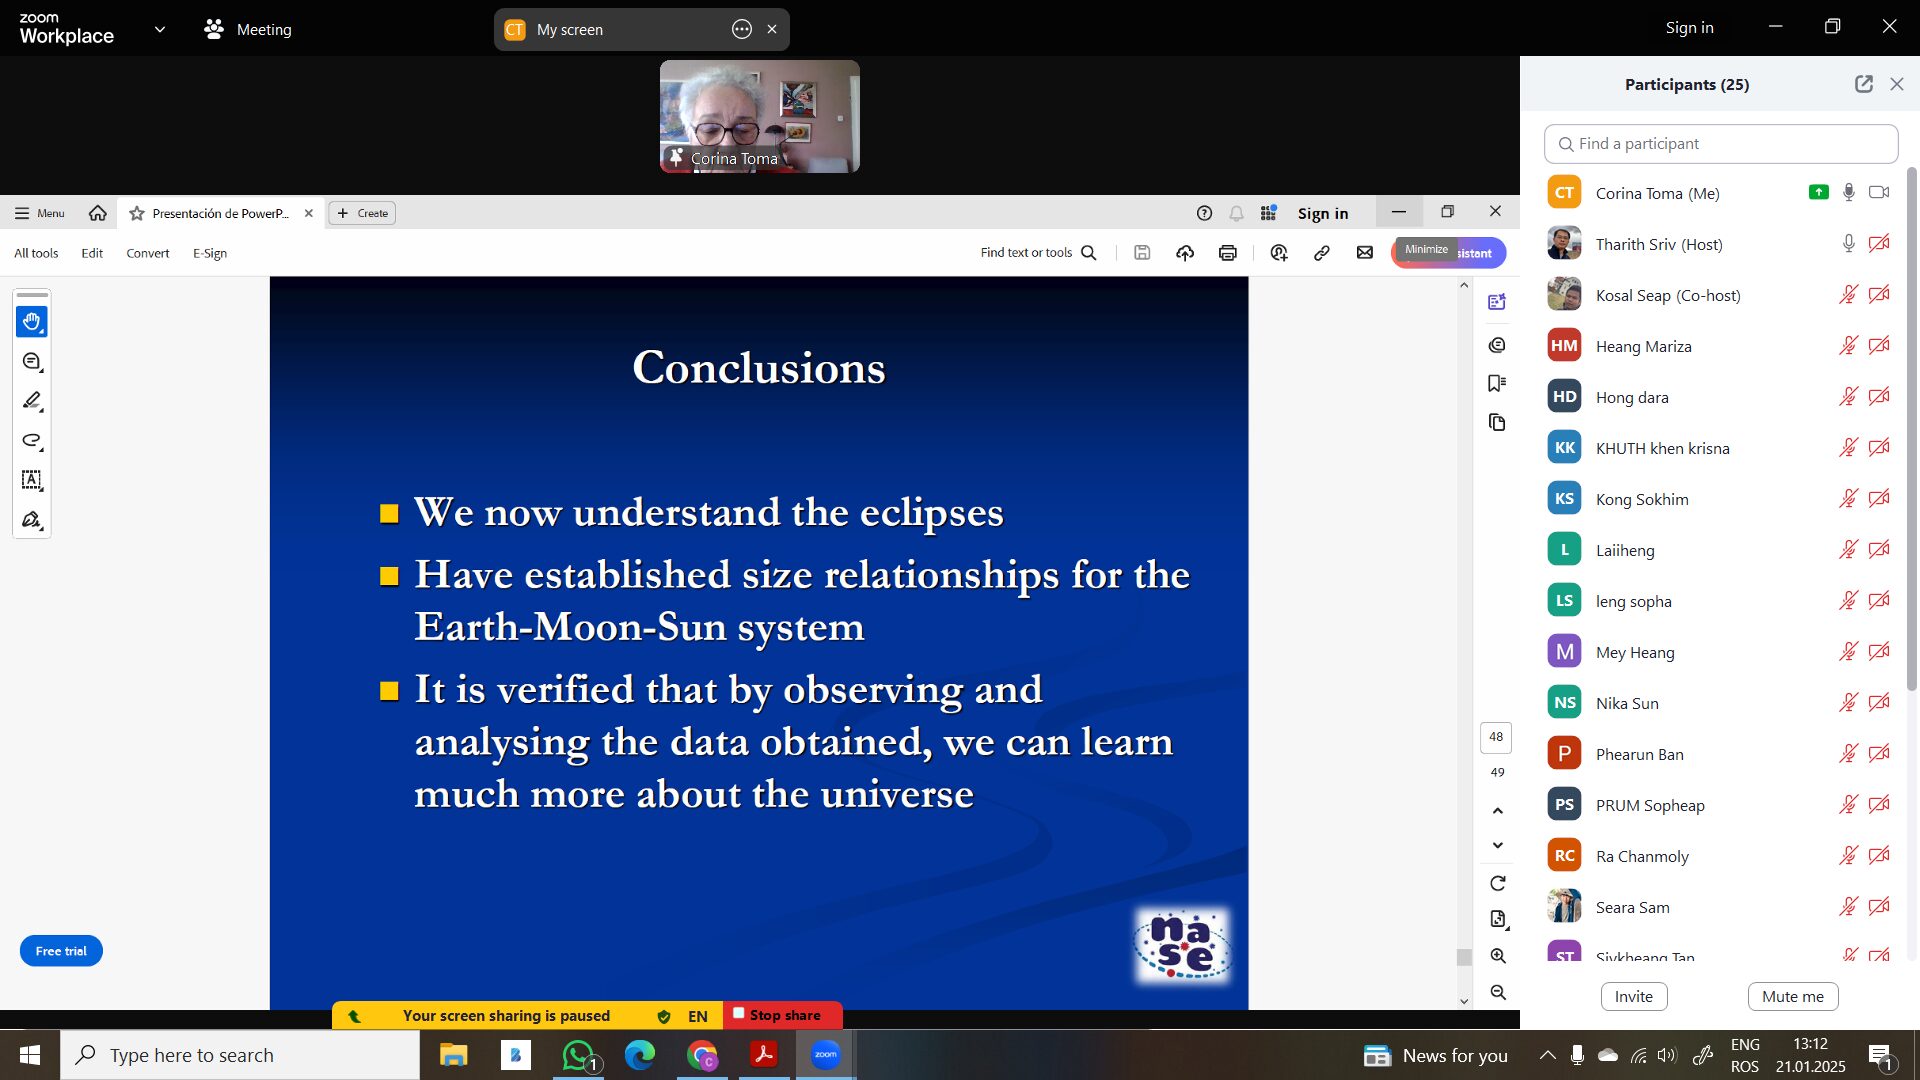Click the Home icon in Acrobat

pos(97,213)
